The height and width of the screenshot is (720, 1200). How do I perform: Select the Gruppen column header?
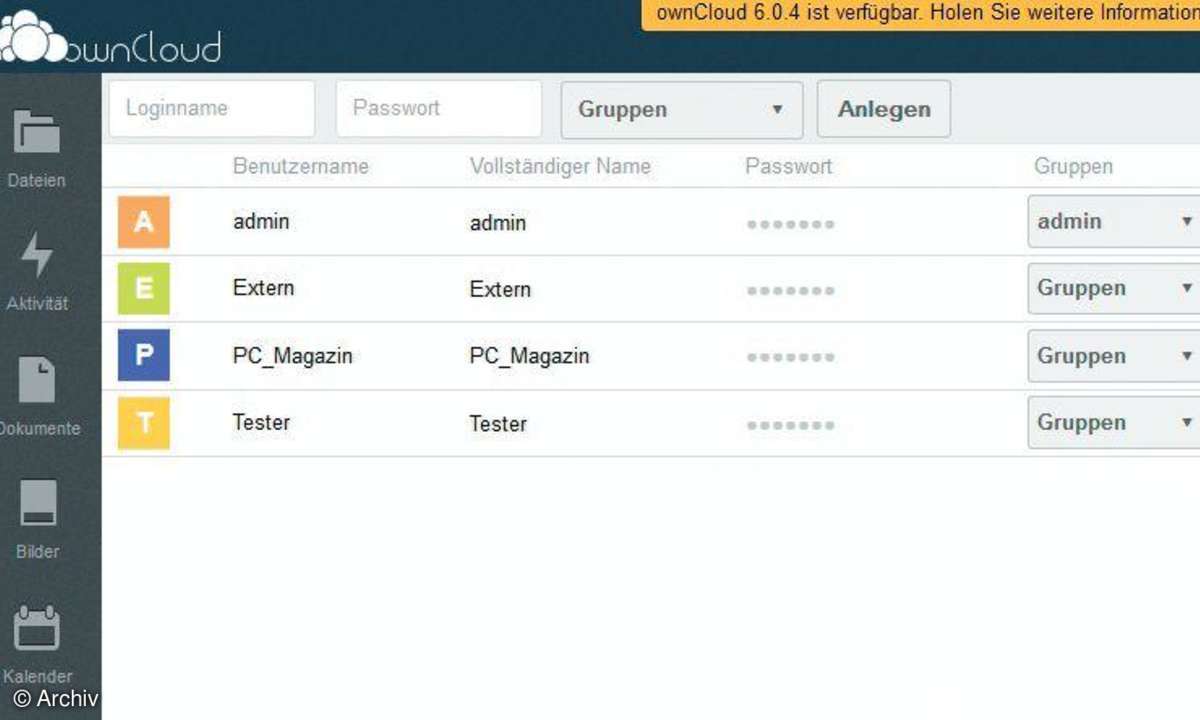click(1073, 167)
